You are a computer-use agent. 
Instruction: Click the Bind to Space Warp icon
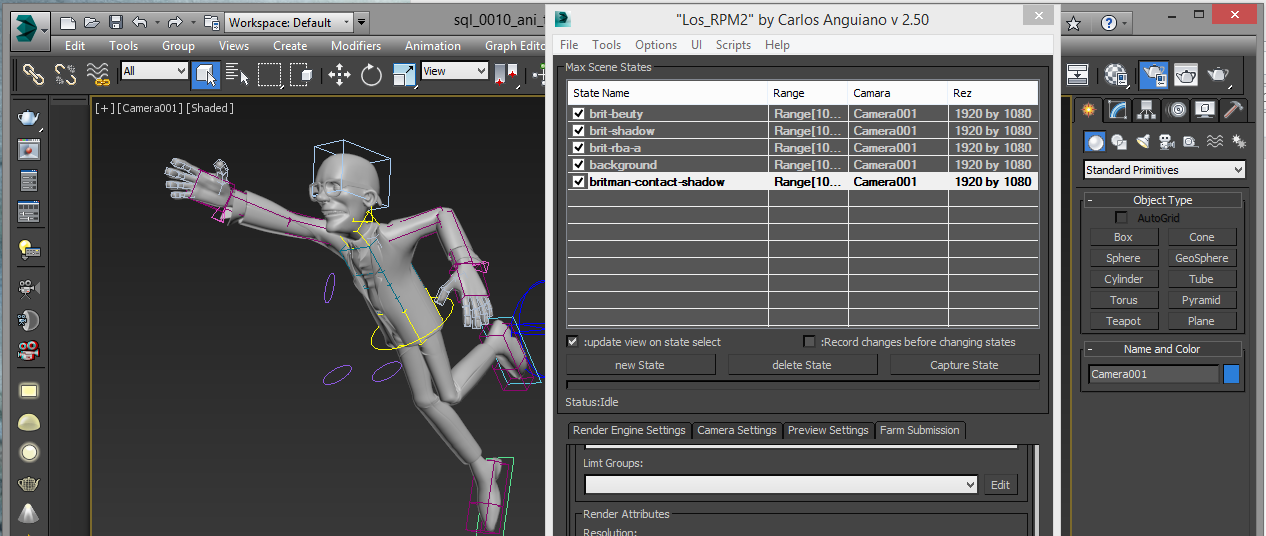(x=98, y=74)
